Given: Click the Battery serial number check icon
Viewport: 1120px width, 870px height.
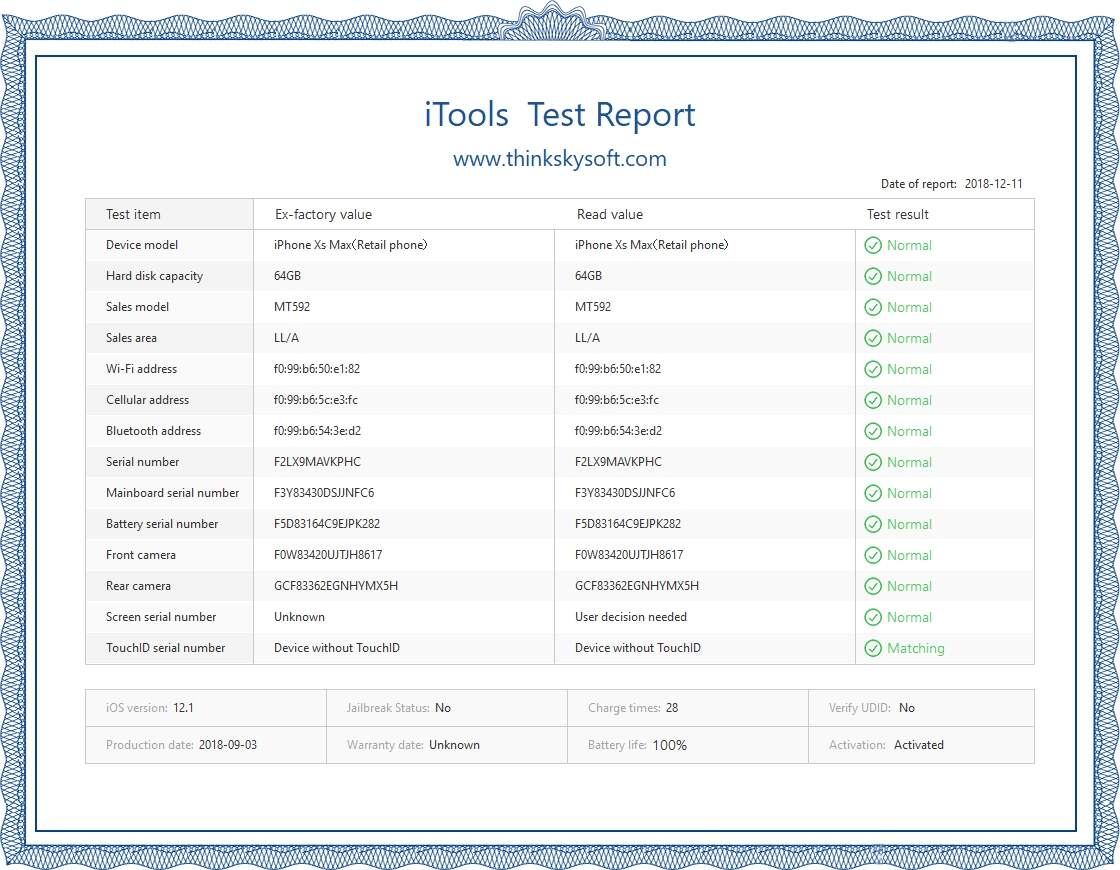Looking at the screenshot, I should [873, 524].
